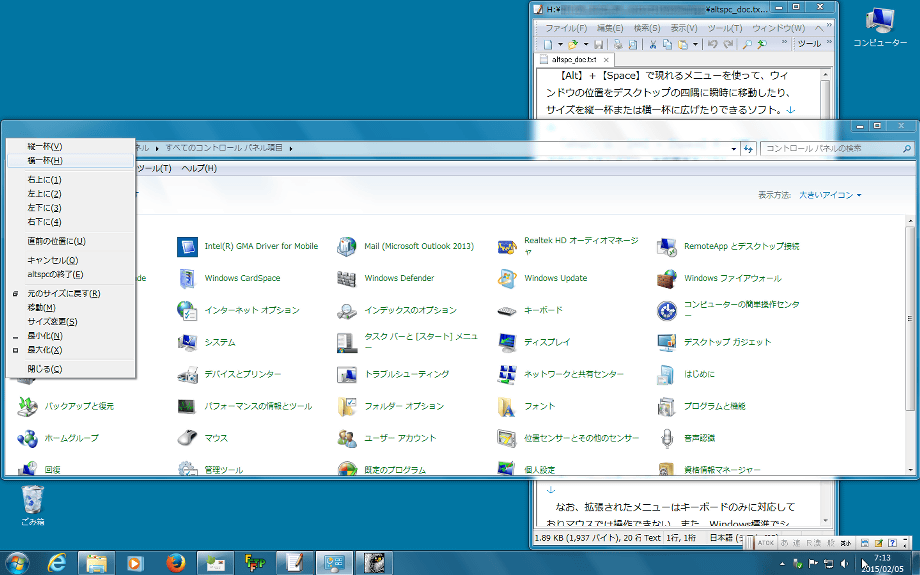Click taskbar clock showing 7:13
The height and width of the screenshot is (575, 920).
(x=882, y=563)
